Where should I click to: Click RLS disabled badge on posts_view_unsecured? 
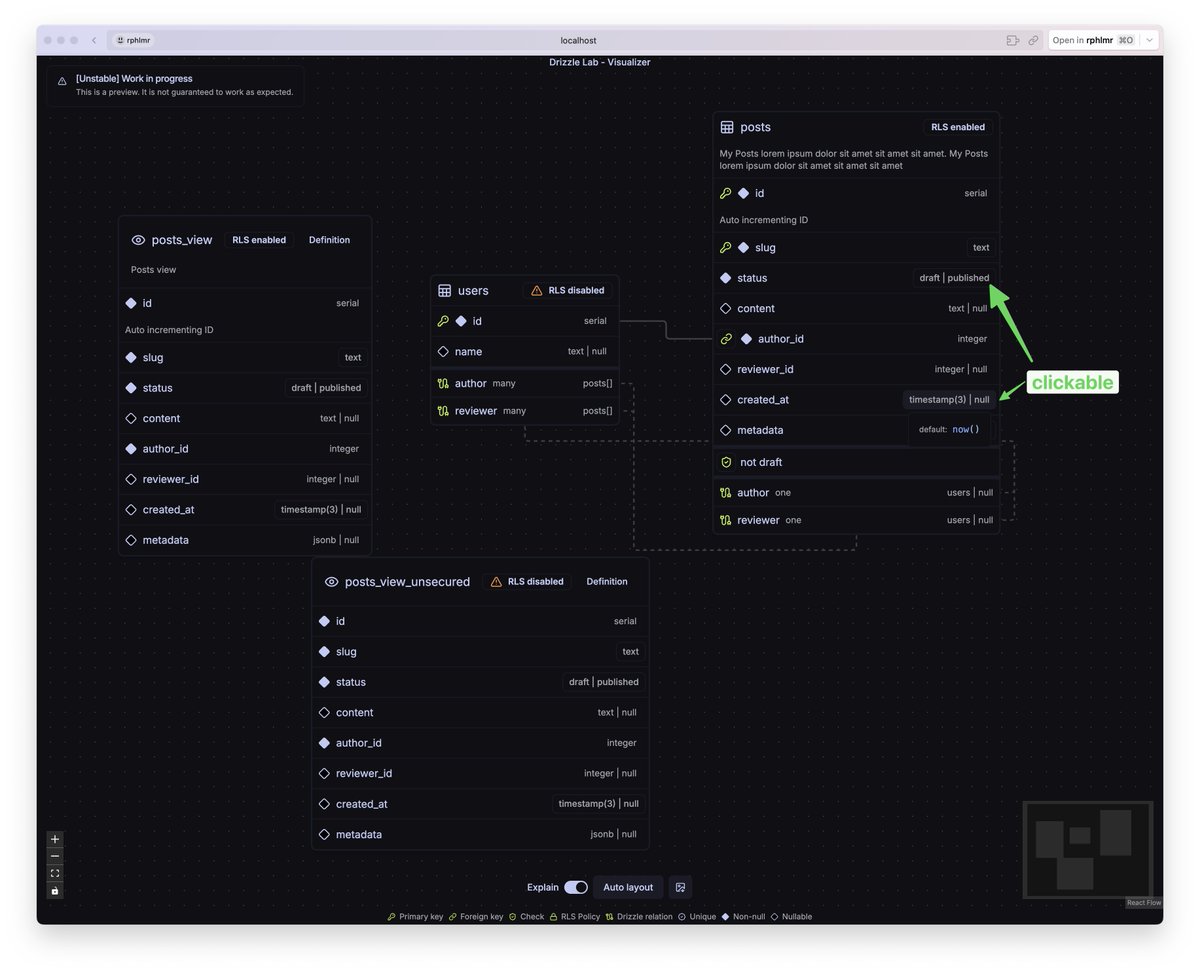click(526, 582)
